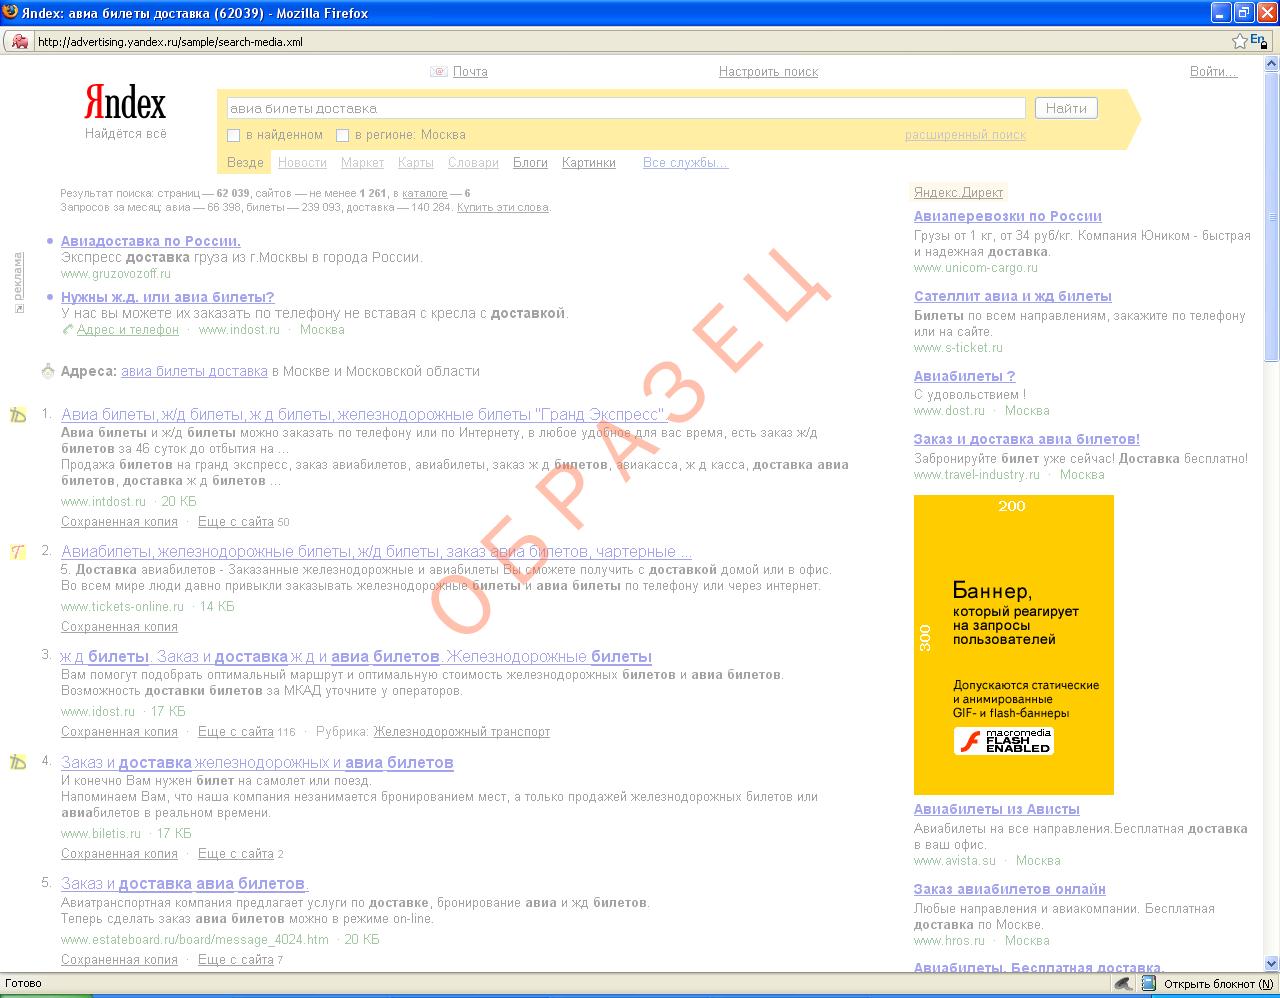1280x998 pixels.
Task: Open result 4 'Заказ и доставка железнодорожных' title
Action: (257, 763)
